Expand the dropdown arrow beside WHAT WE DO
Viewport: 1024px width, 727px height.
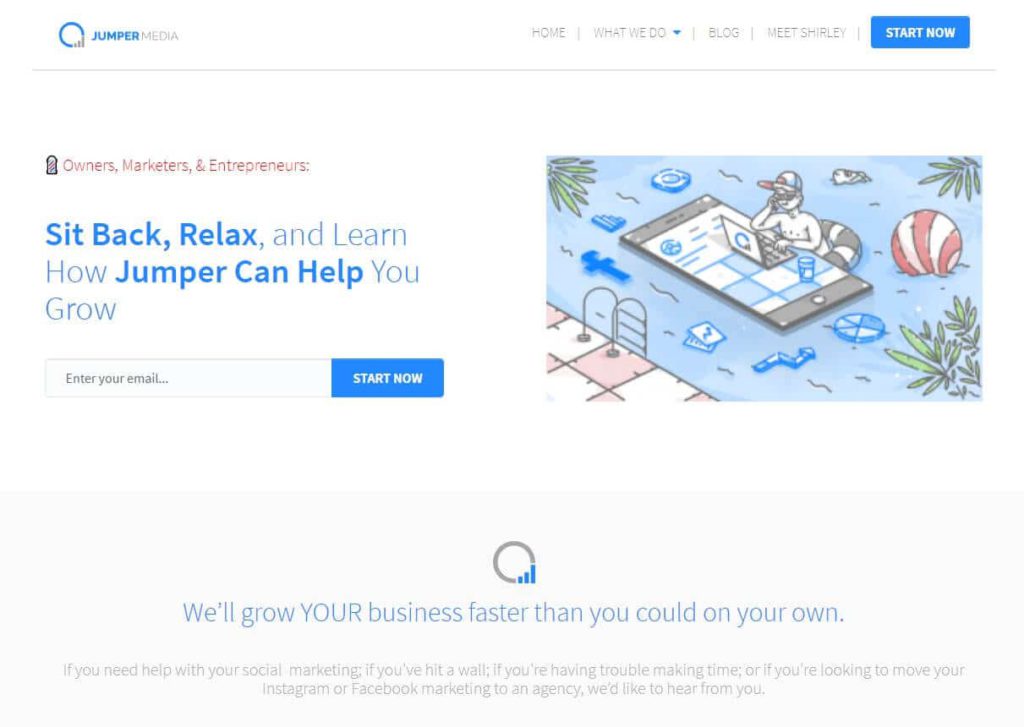[677, 33]
